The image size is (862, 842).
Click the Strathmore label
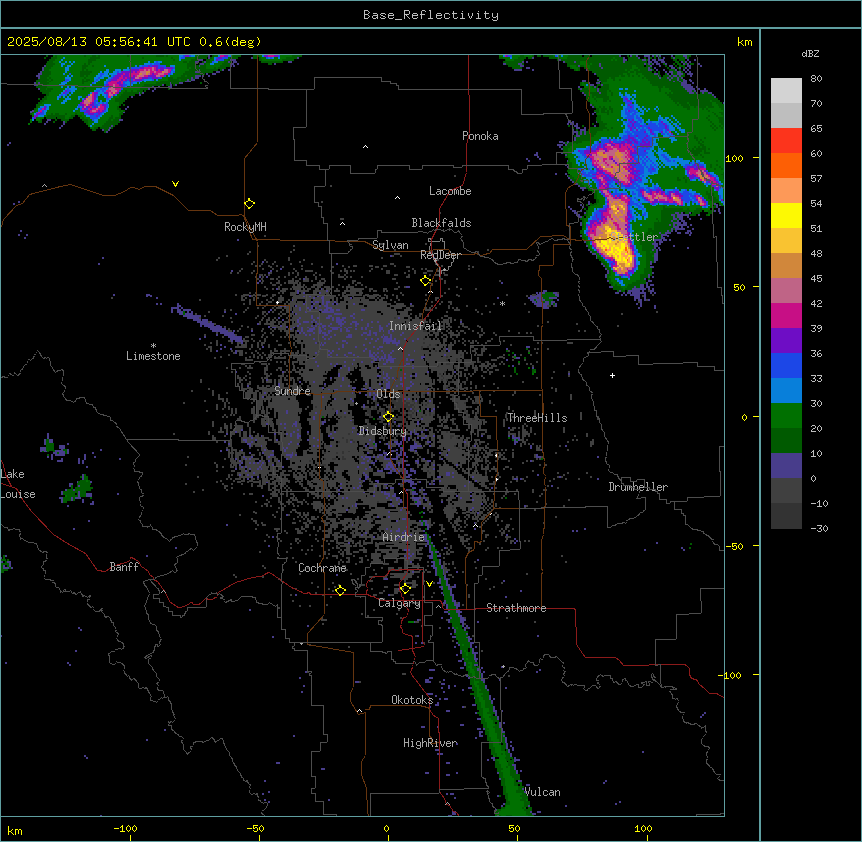(x=516, y=608)
